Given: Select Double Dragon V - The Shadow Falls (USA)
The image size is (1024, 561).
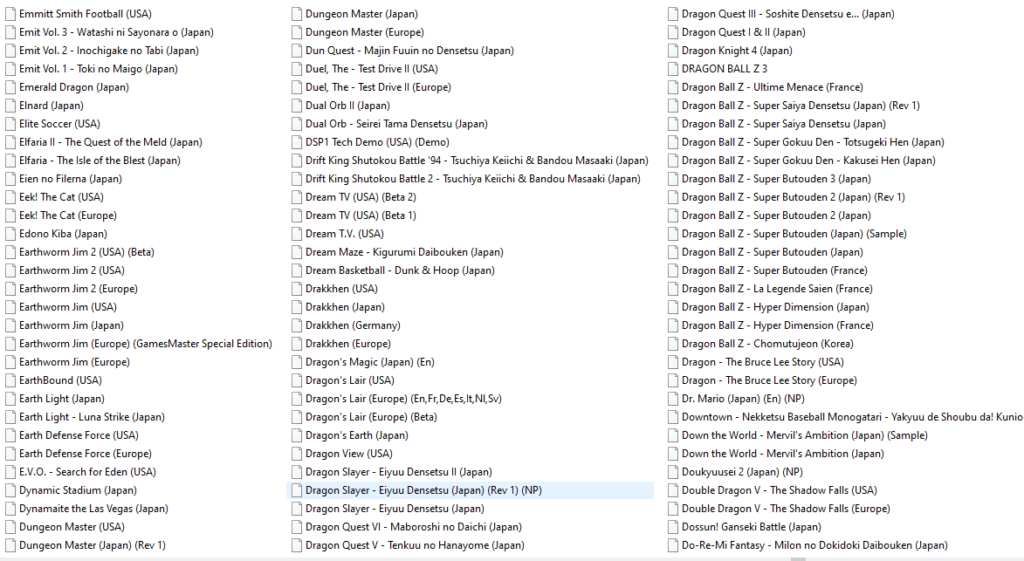Looking at the screenshot, I should click(x=778, y=490).
